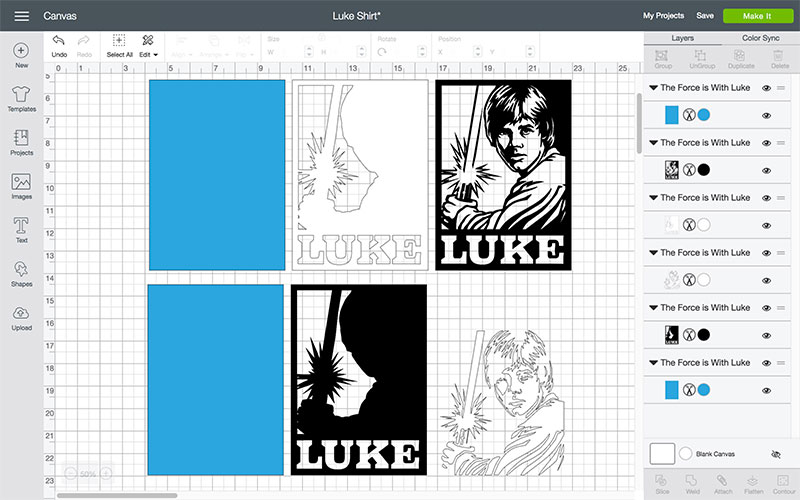Hide the white silhouette outline layer
Viewport: 800px width, 500px height.
coord(766,226)
